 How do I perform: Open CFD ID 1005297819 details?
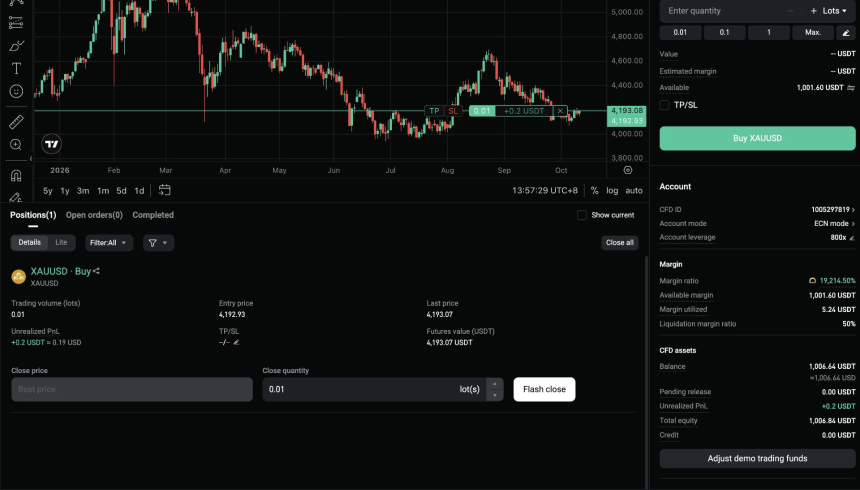click(x=833, y=210)
